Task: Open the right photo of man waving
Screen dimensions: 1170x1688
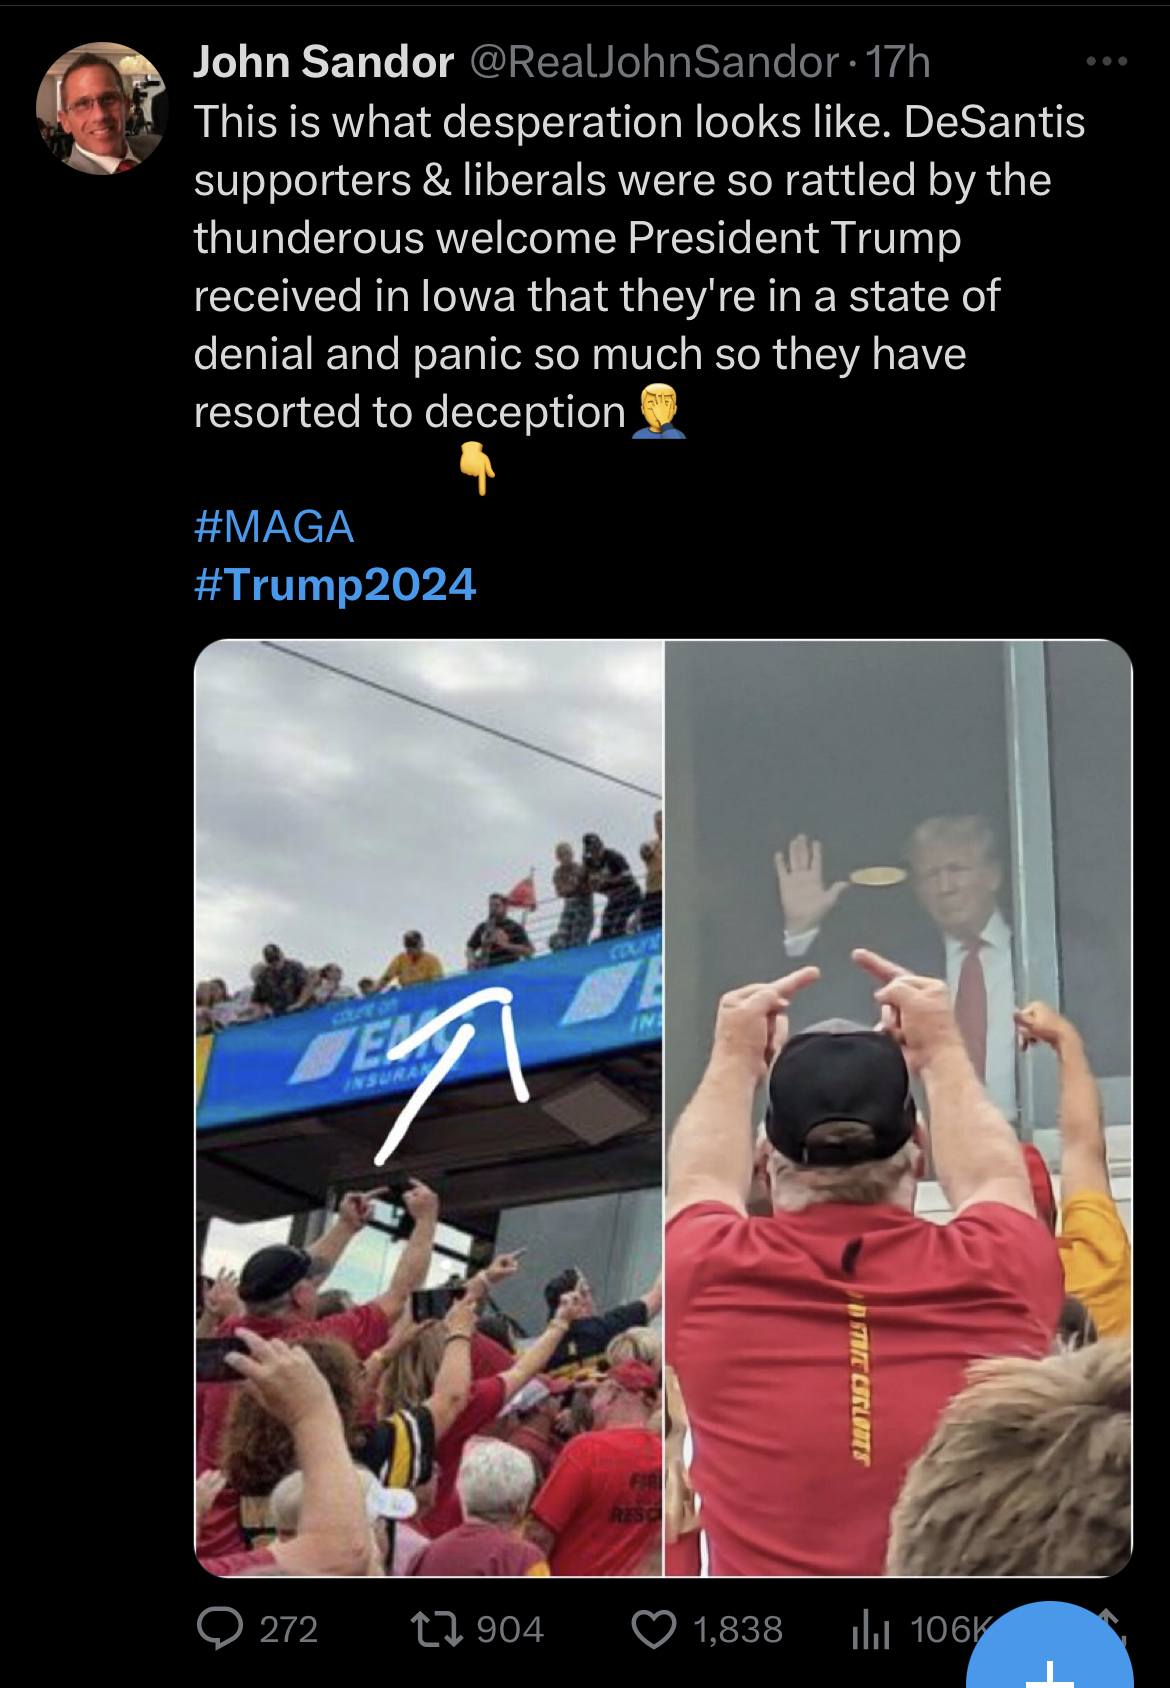Action: coord(898,1108)
